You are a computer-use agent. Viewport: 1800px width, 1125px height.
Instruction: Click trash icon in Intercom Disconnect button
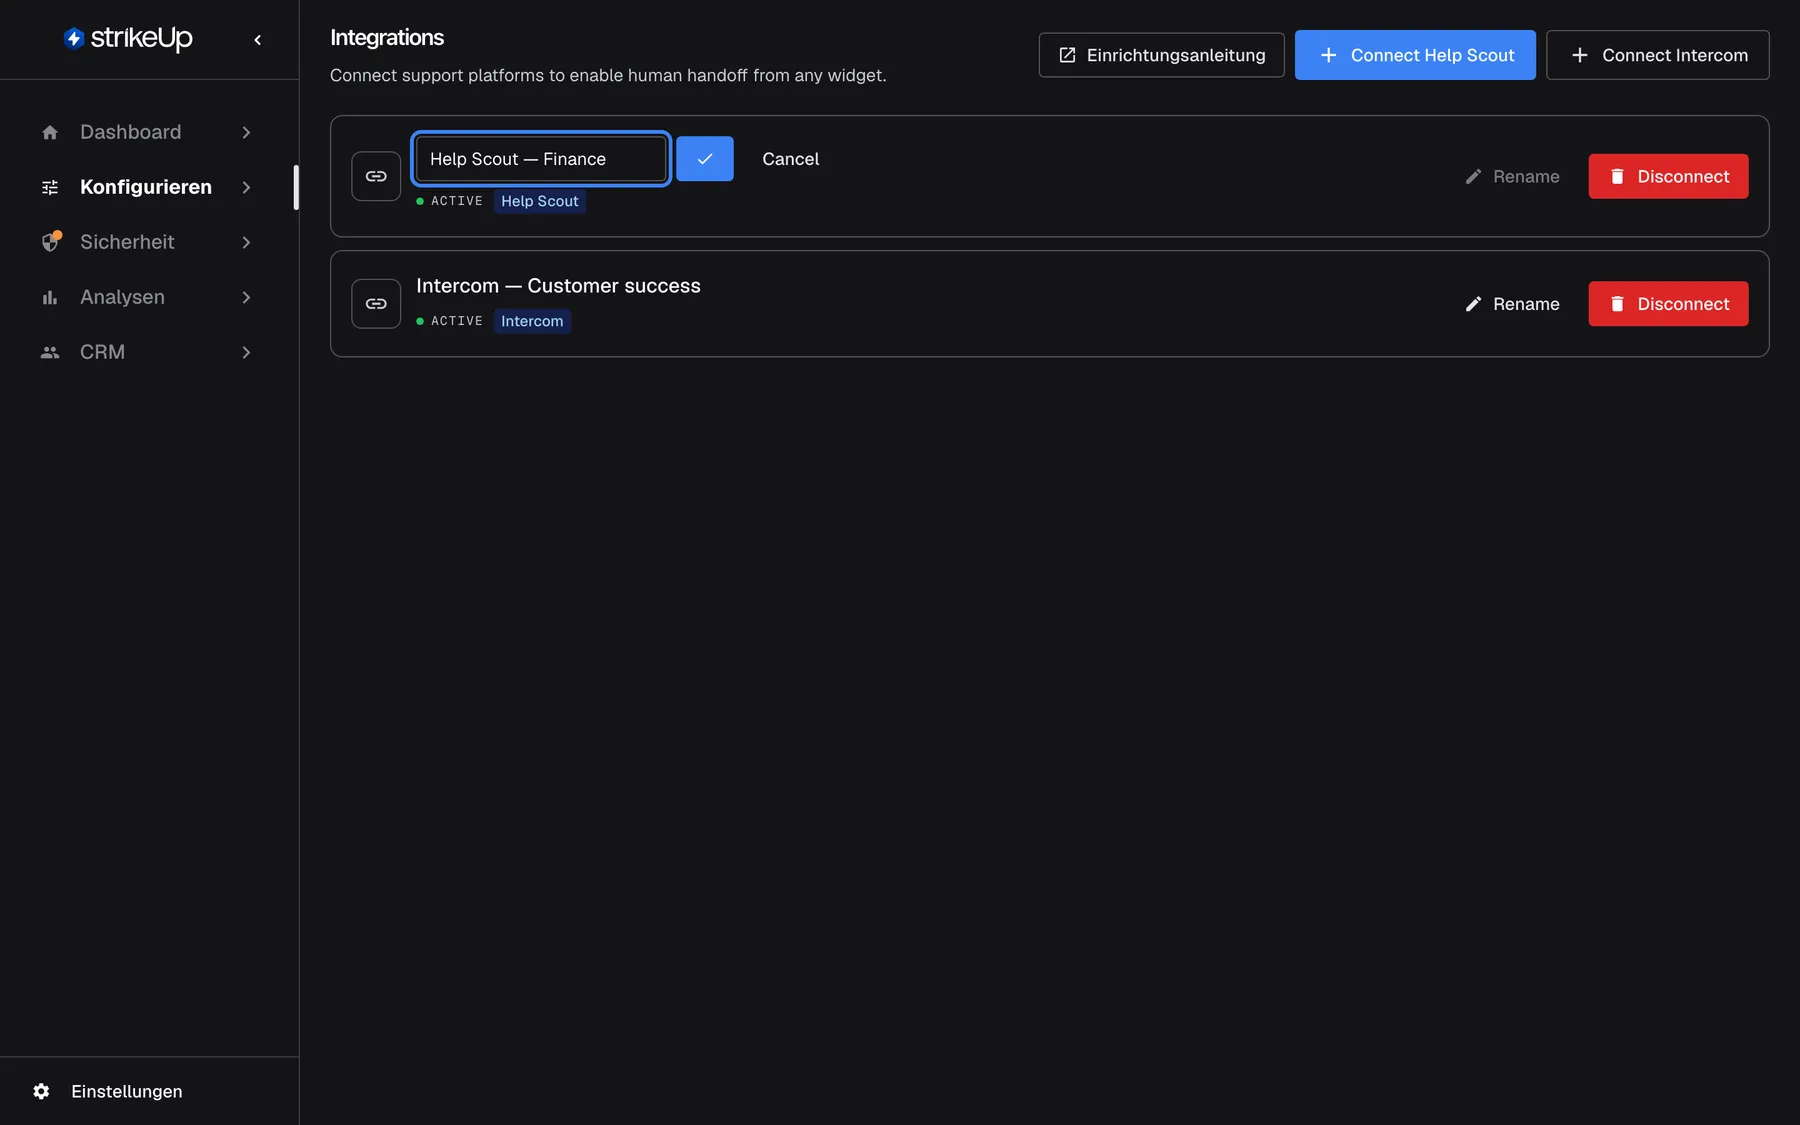tap(1617, 304)
